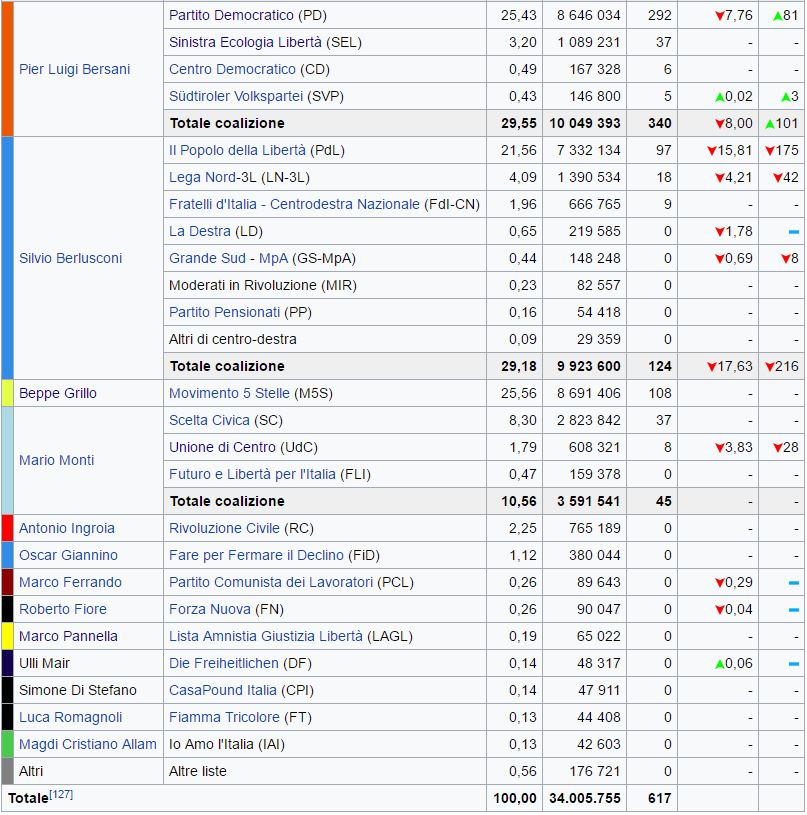Click red down arrow beside 7,76 in PD row
The width and height of the screenshot is (807, 815).
(x=719, y=16)
